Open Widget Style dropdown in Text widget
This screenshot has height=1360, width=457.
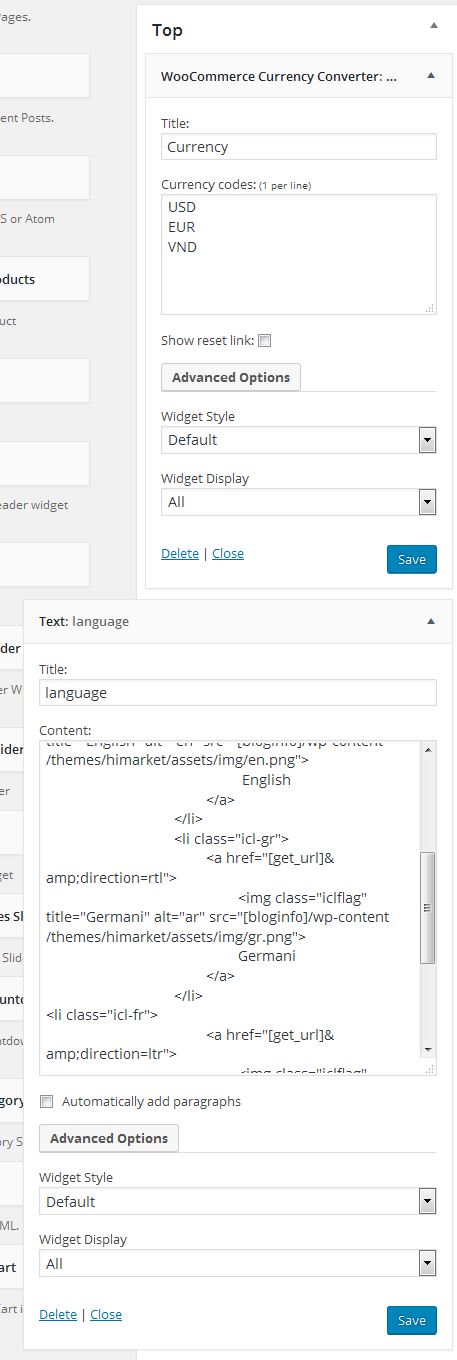(x=238, y=1202)
